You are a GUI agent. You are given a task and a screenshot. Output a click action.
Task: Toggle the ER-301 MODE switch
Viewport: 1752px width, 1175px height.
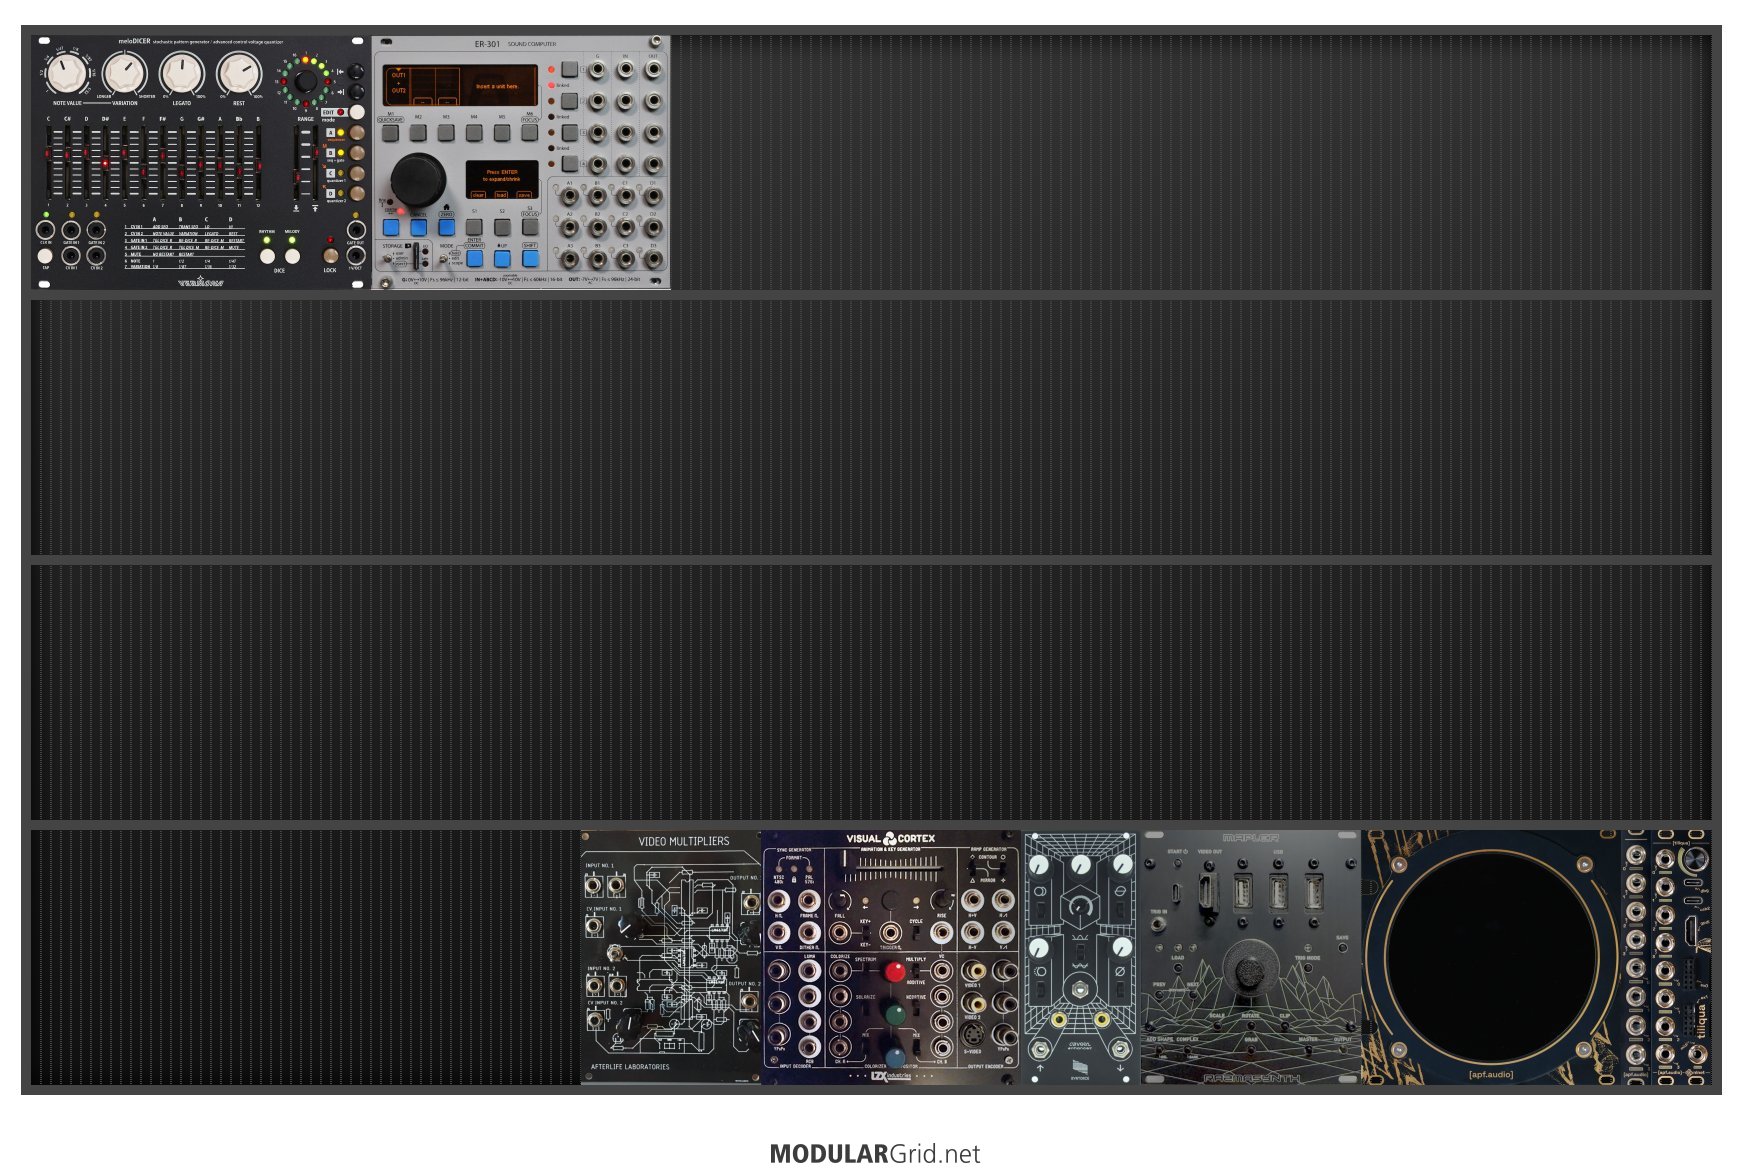point(443,259)
